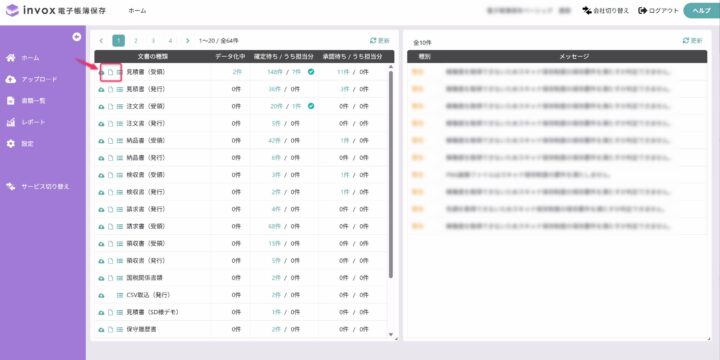Select page 3 in the pagination
Image resolution: width=720 pixels, height=360 pixels.
[153, 41]
